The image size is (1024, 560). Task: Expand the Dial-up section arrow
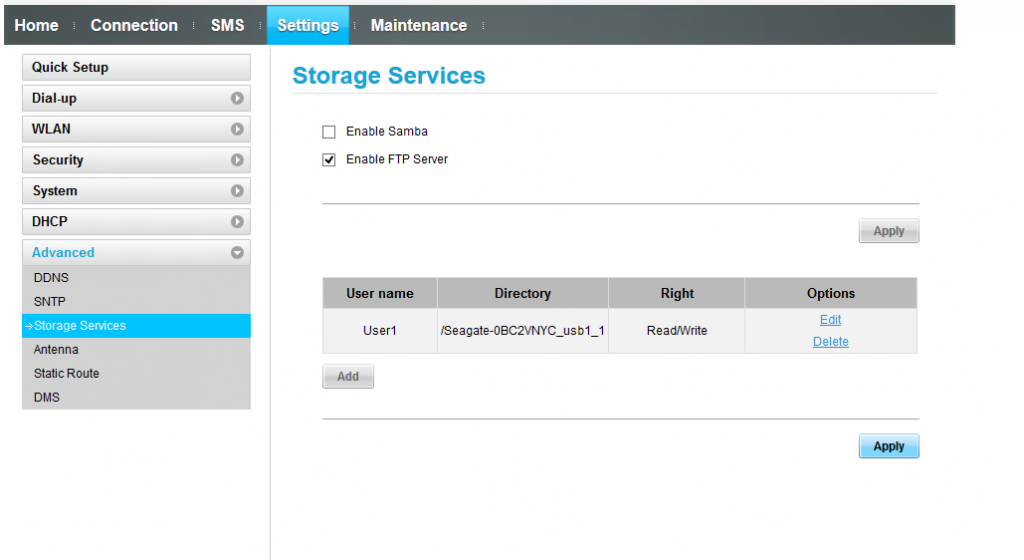tap(237, 98)
